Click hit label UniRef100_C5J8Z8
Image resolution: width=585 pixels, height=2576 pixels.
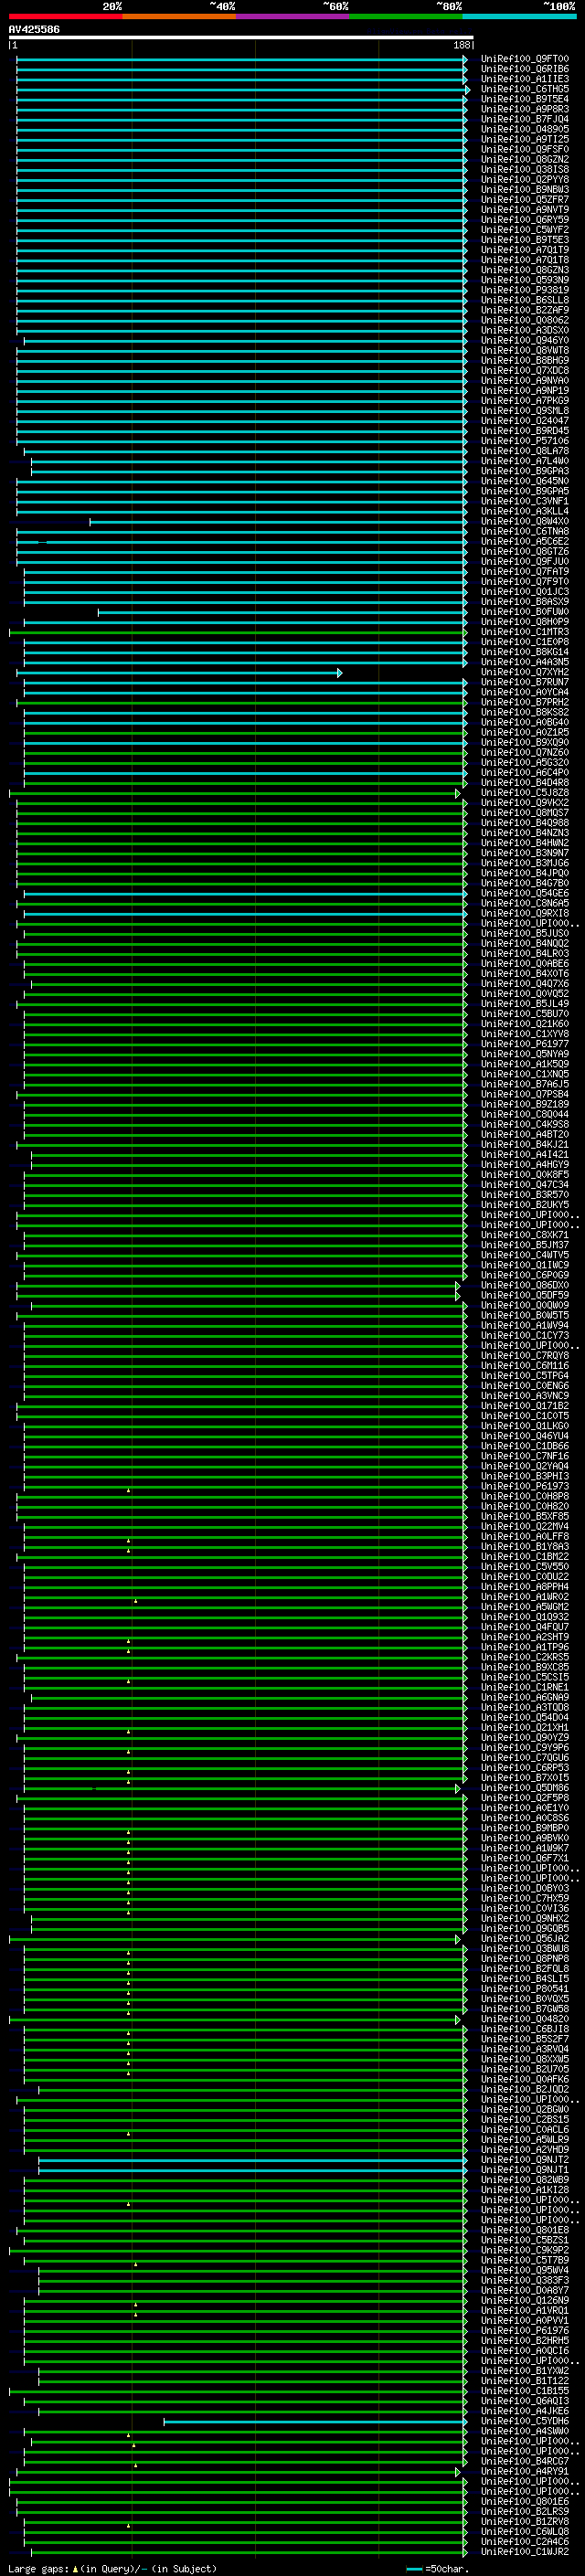click(x=525, y=793)
